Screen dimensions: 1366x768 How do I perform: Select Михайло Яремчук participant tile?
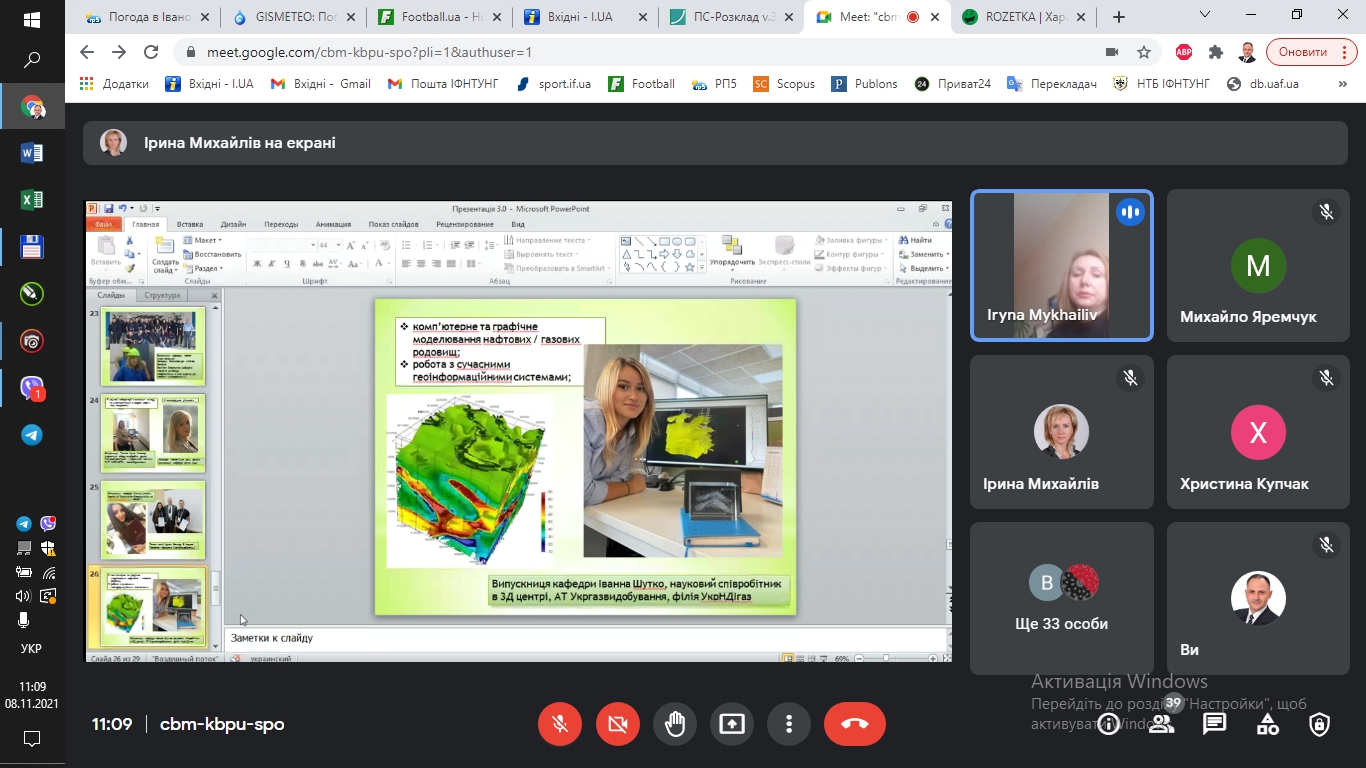1258,266
